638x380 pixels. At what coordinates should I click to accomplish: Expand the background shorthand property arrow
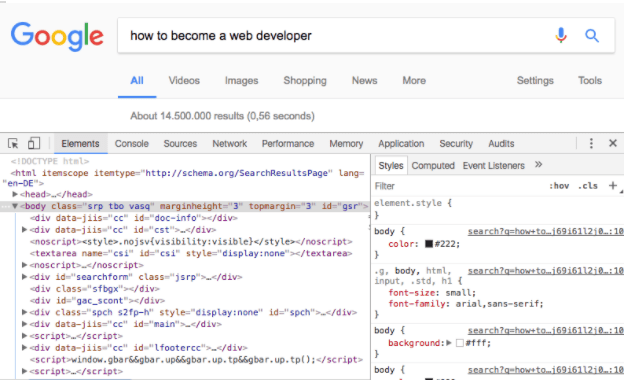tap(449, 343)
